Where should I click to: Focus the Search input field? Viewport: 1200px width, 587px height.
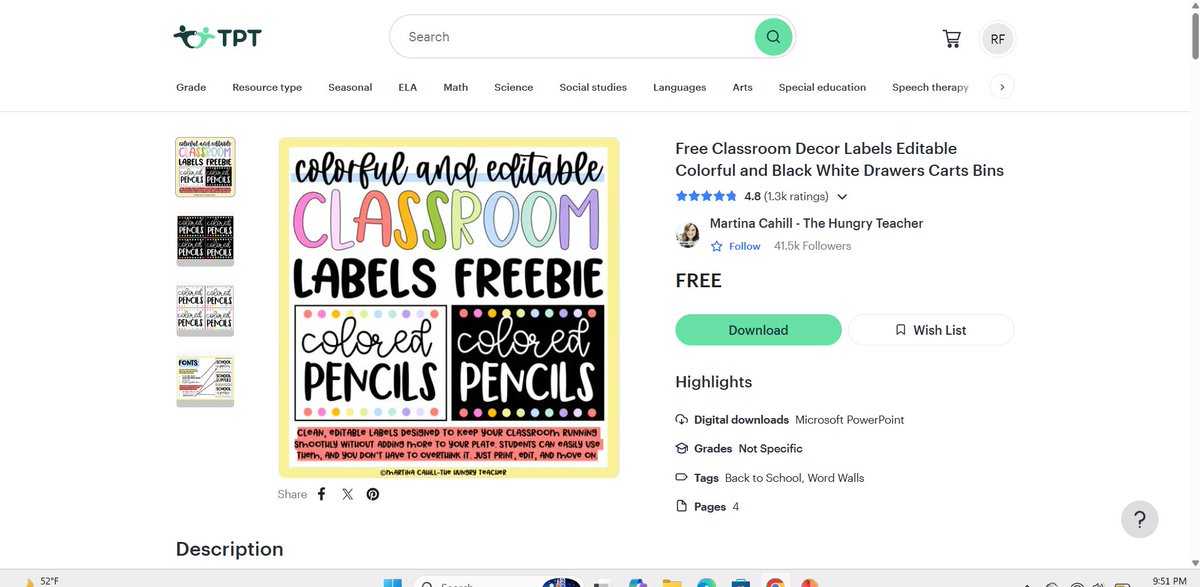pyautogui.click(x=575, y=37)
